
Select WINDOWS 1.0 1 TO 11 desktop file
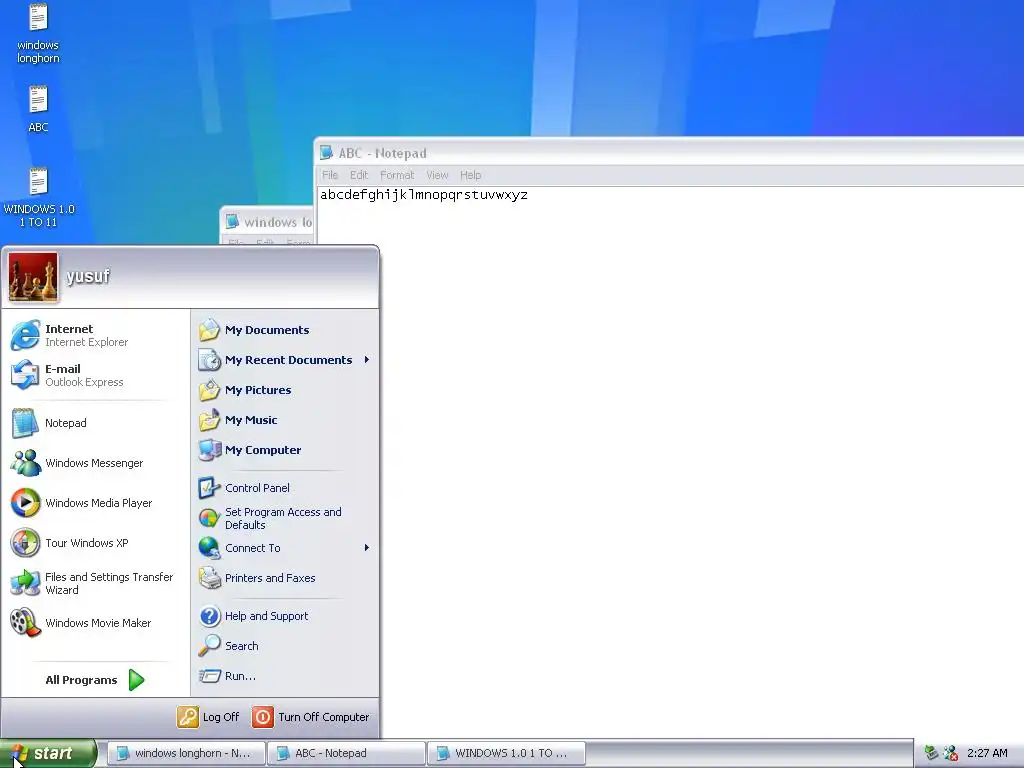pyautogui.click(x=38, y=182)
